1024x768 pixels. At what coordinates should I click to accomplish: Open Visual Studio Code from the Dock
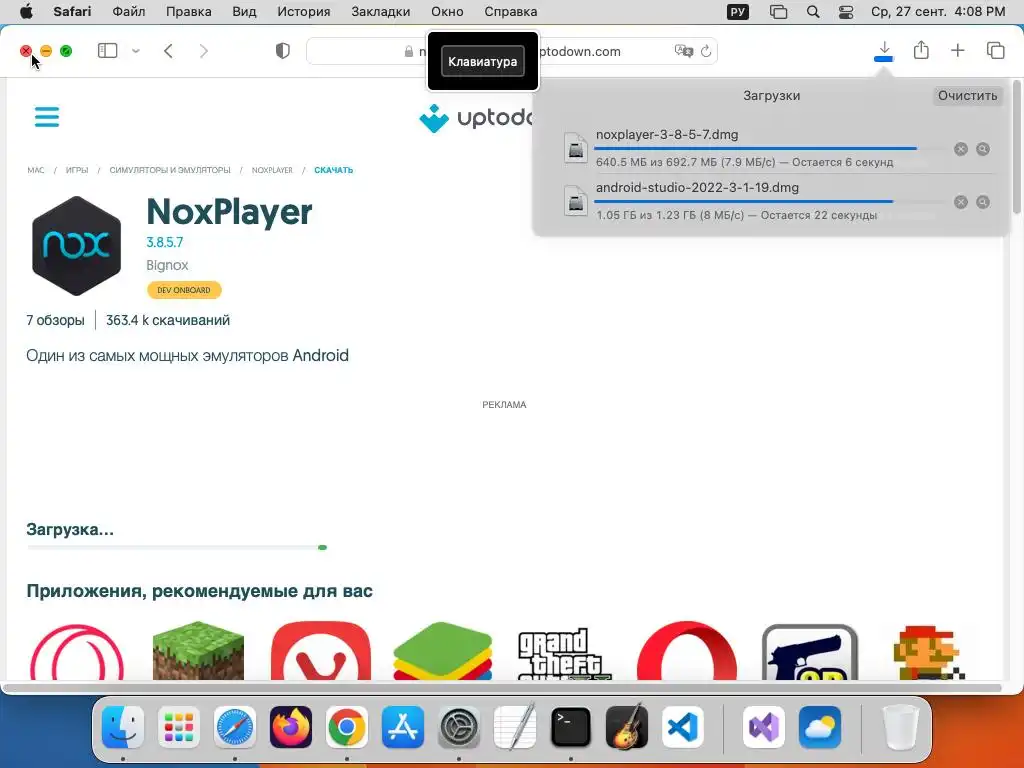(682, 727)
